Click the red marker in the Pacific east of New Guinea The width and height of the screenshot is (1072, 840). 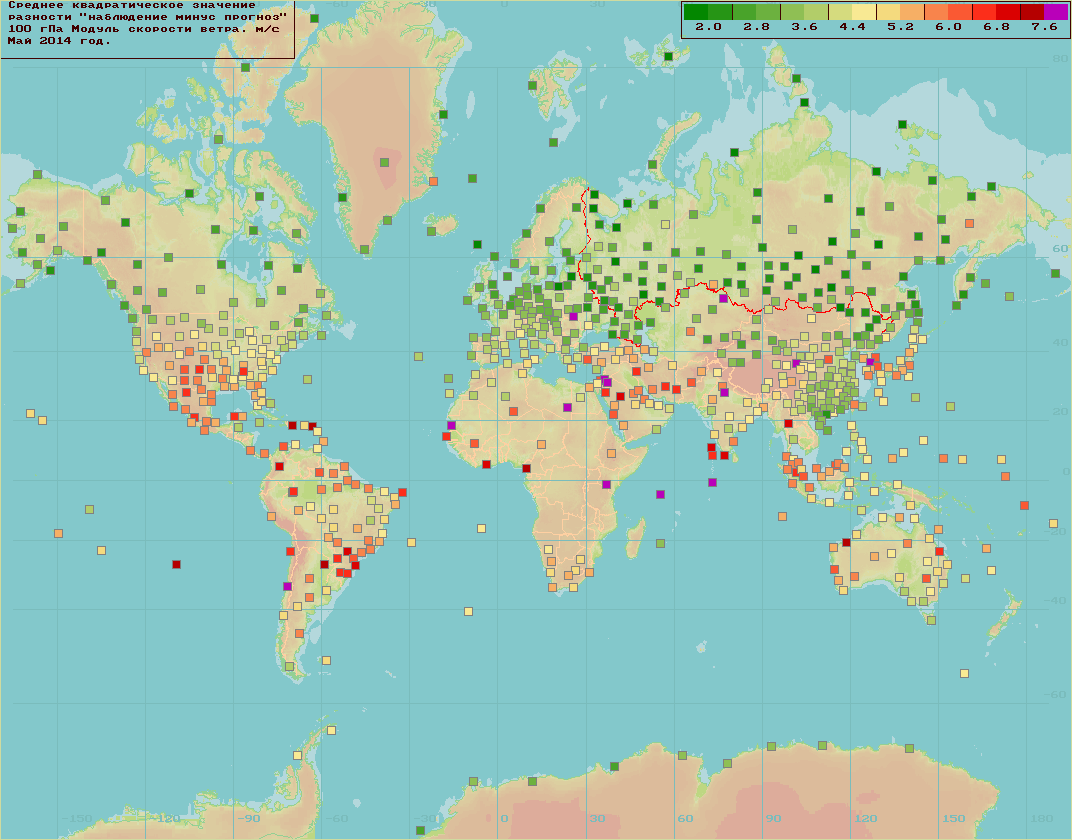(x=1024, y=505)
